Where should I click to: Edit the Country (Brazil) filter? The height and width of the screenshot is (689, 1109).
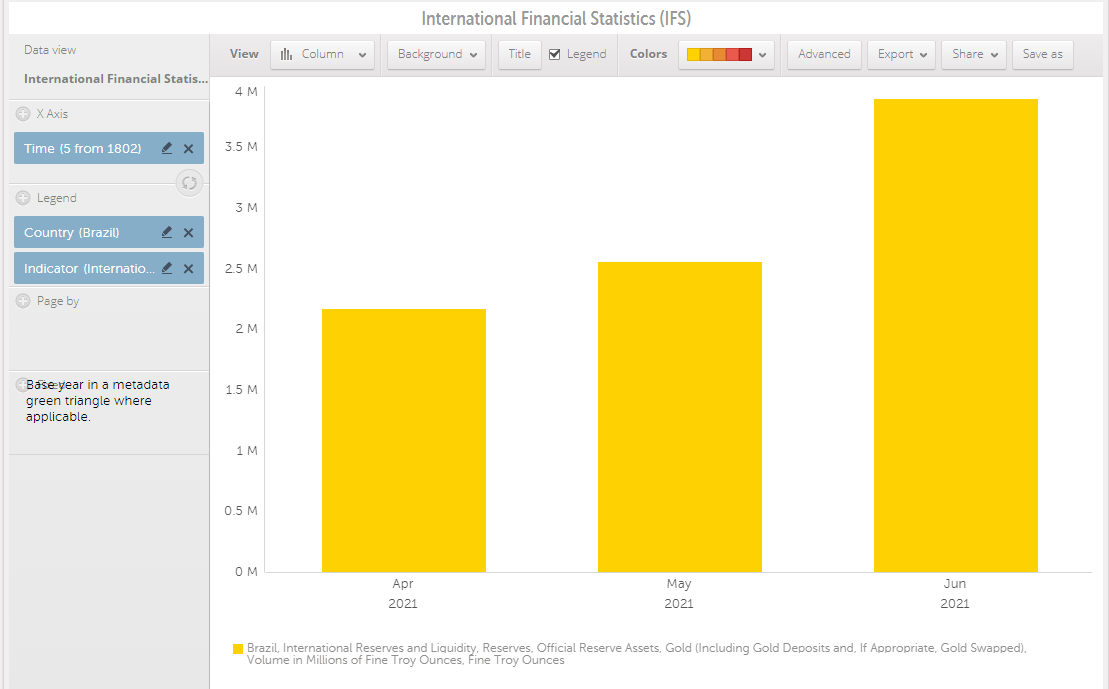point(167,232)
